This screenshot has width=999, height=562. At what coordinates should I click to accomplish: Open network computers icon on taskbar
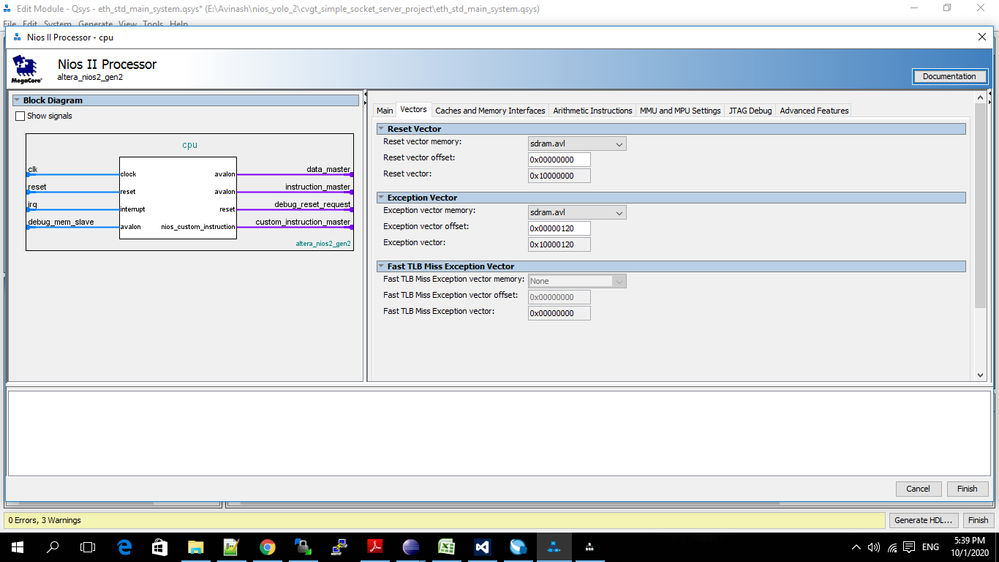point(339,547)
